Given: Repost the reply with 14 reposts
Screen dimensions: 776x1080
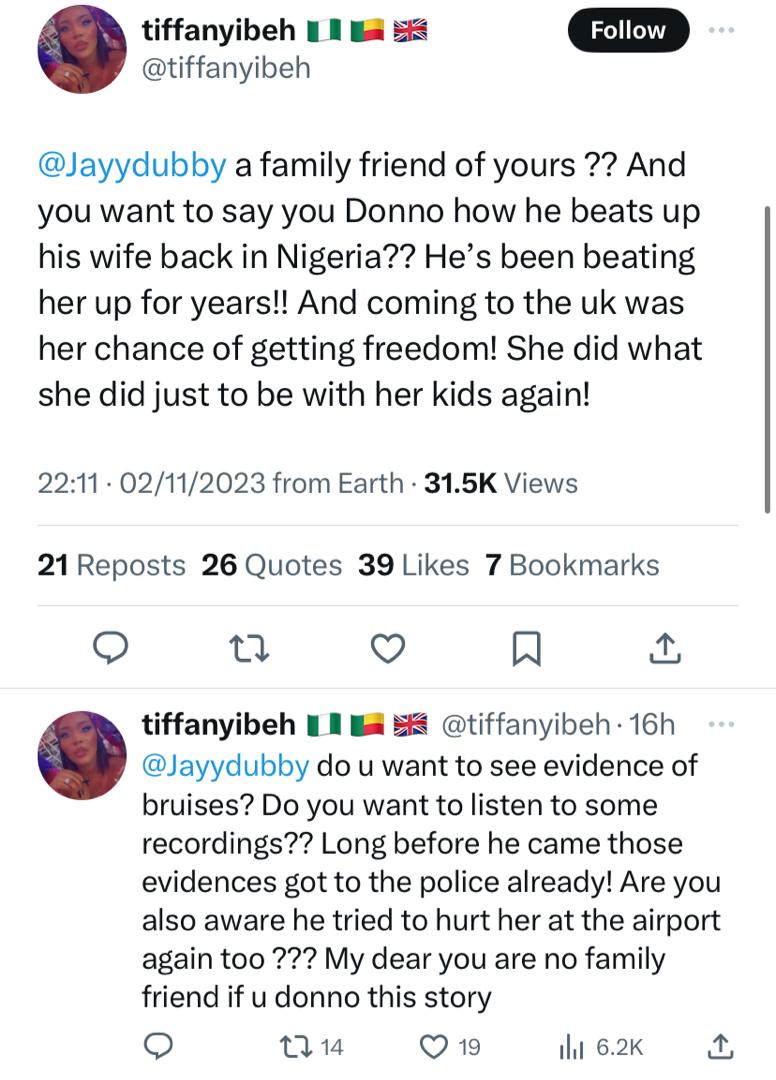Looking at the screenshot, I should [300, 1046].
